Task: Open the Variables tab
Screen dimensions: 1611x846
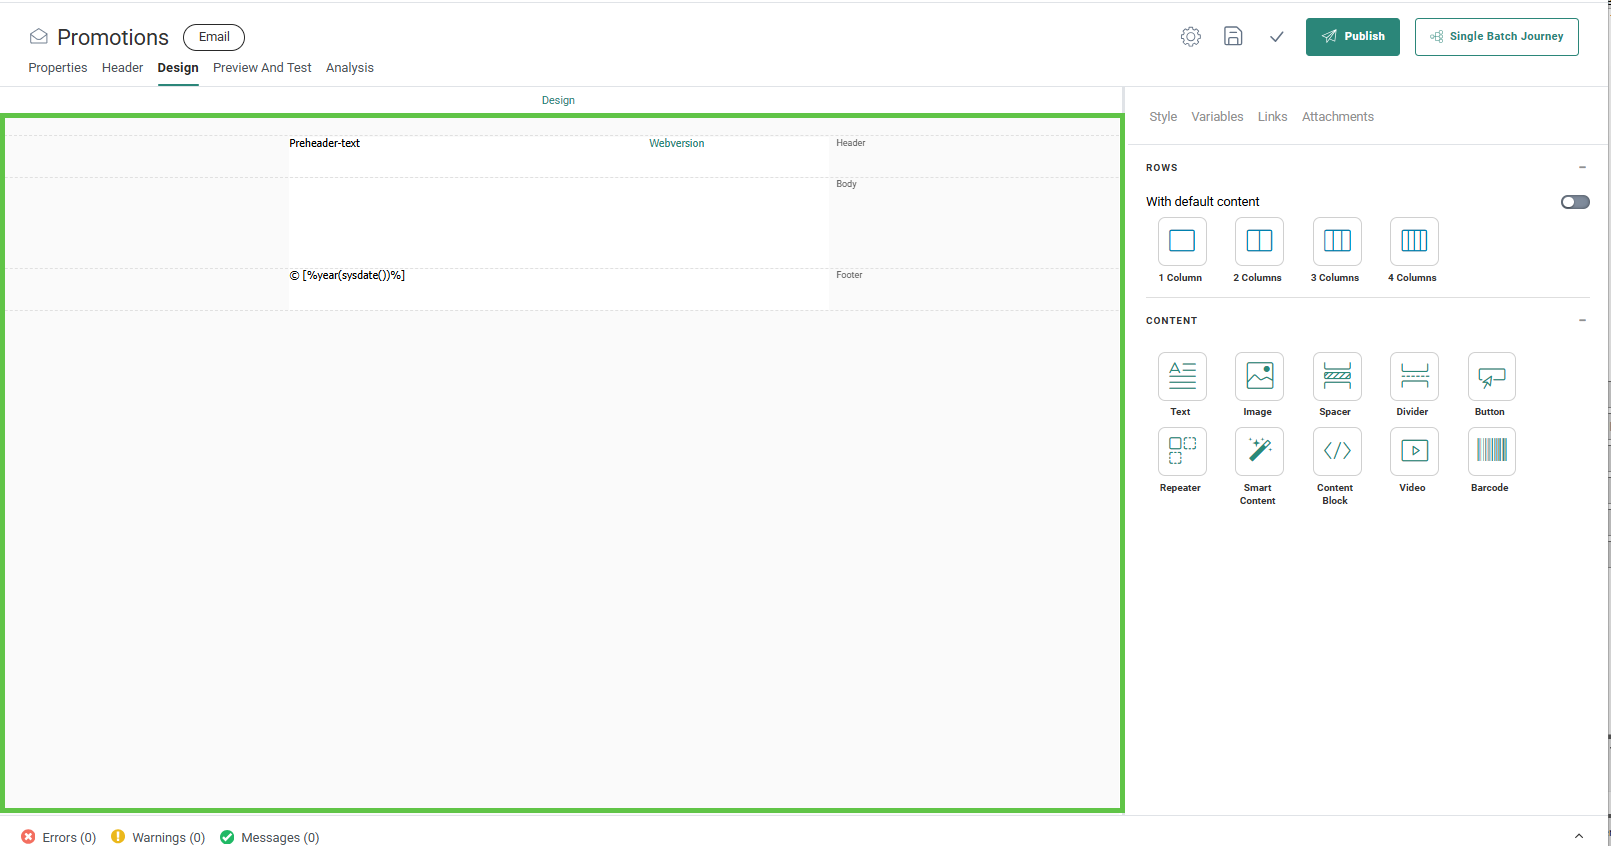Action: (1217, 117)
